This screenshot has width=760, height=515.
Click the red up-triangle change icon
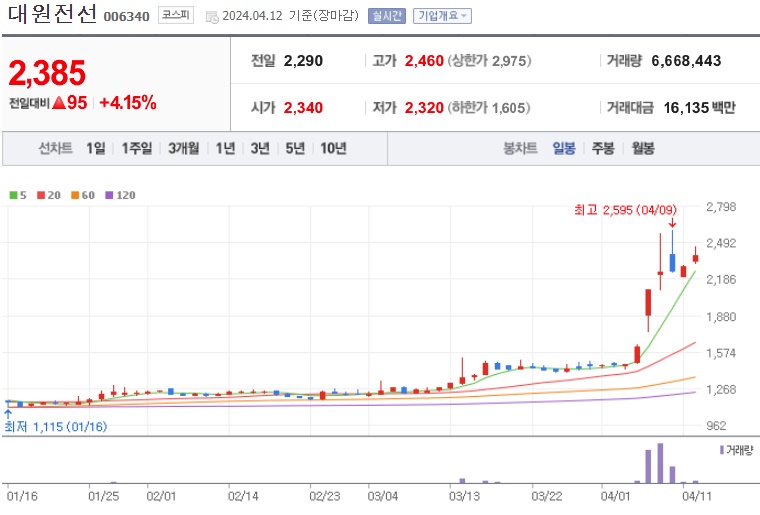[x=58, y=103]
